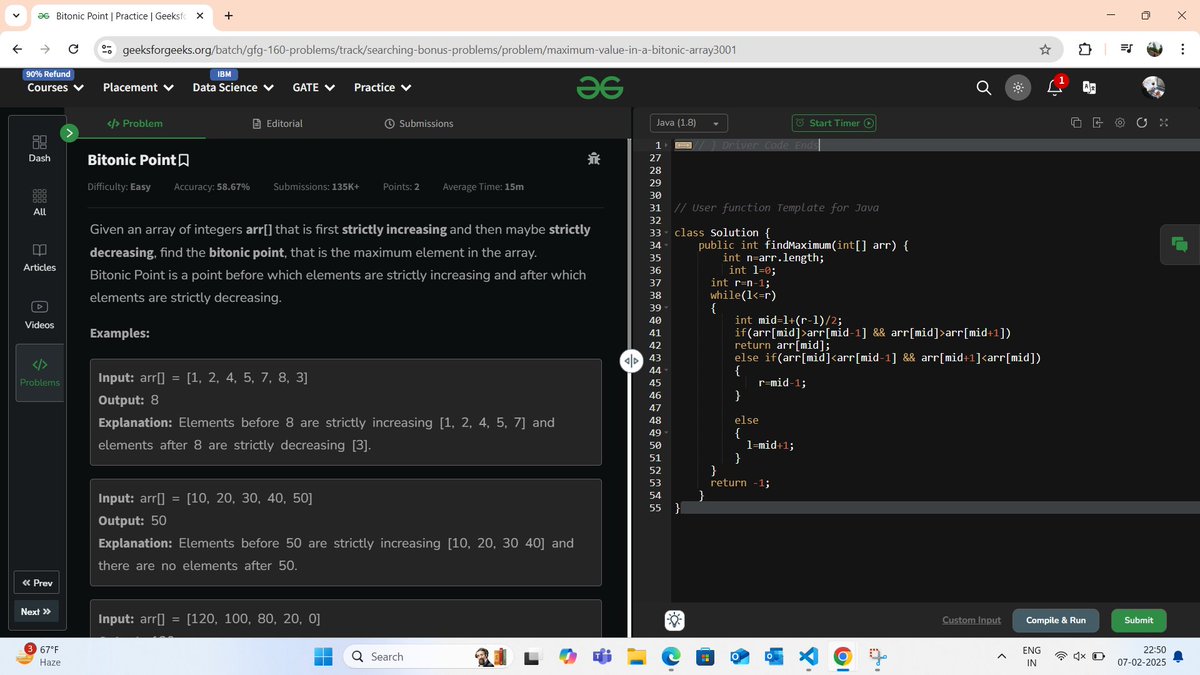Toggle the light/dark theme button
The image size is (1200, 675).
tap(1017, 88)
